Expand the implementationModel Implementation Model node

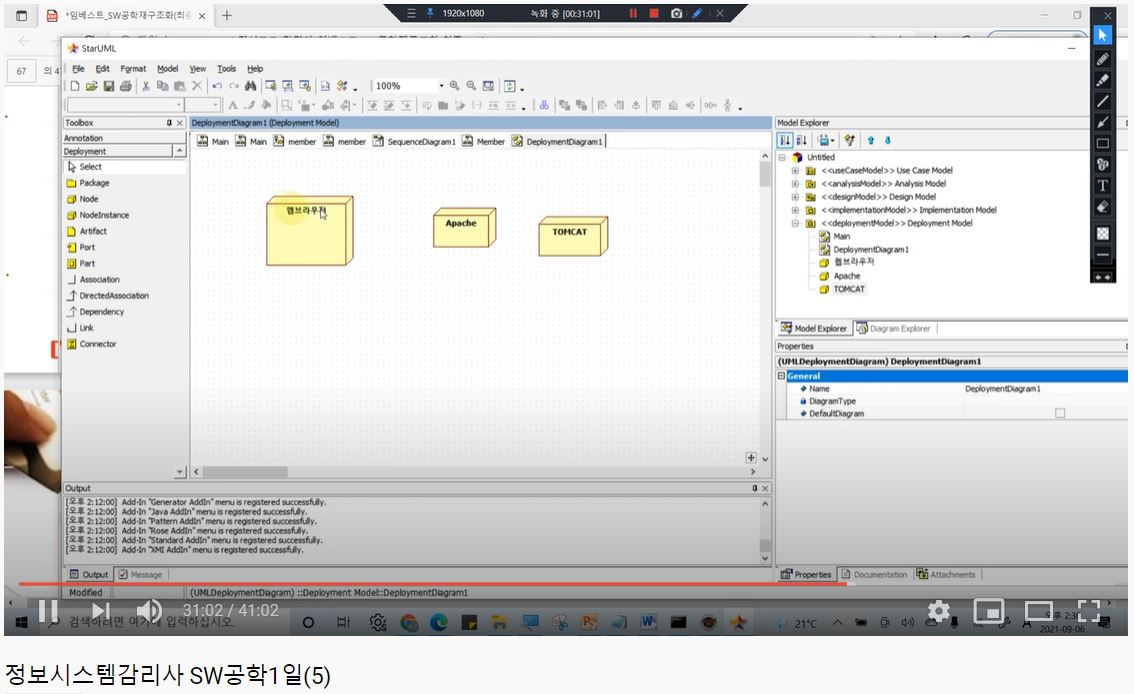coord(796,210)
